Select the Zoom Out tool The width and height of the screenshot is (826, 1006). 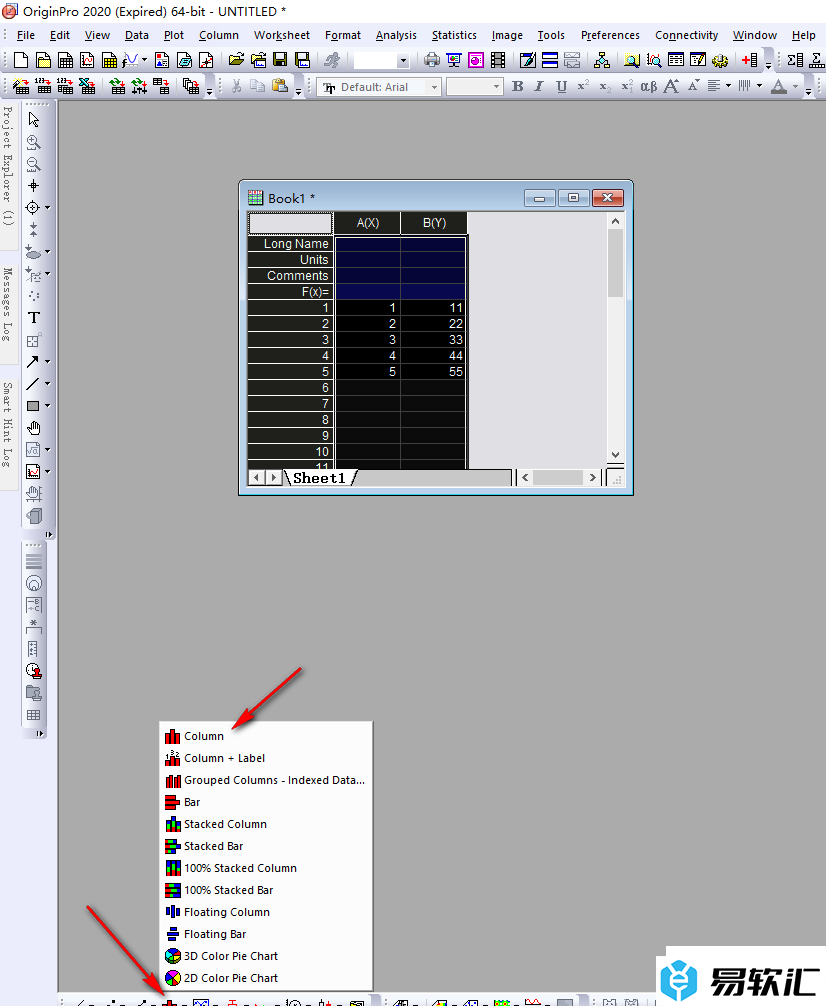(33, 164)
